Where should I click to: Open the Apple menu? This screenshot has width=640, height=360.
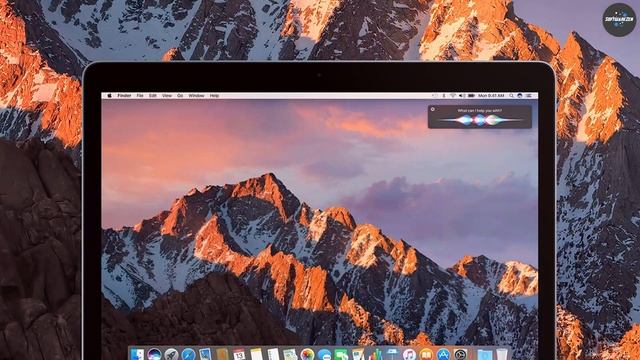(x=109, y=96)
